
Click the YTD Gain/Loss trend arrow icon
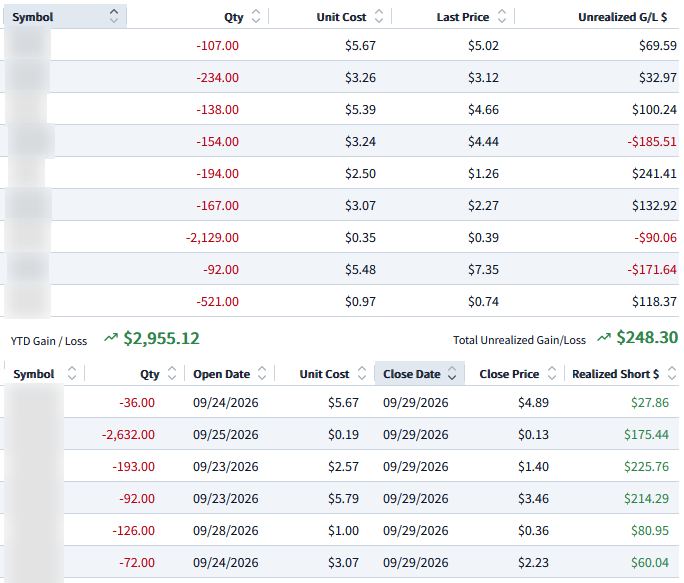tap(111, 338)
